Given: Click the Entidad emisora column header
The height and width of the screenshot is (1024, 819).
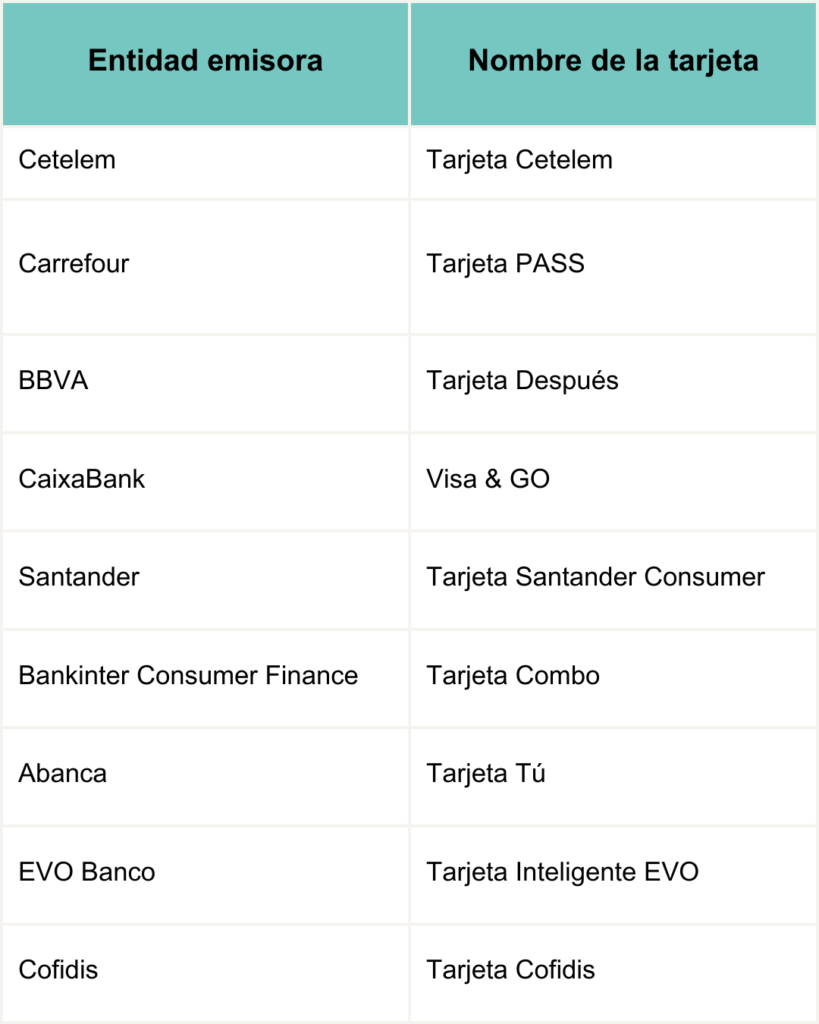Looking at the screenshot, I should click(205, 63).
